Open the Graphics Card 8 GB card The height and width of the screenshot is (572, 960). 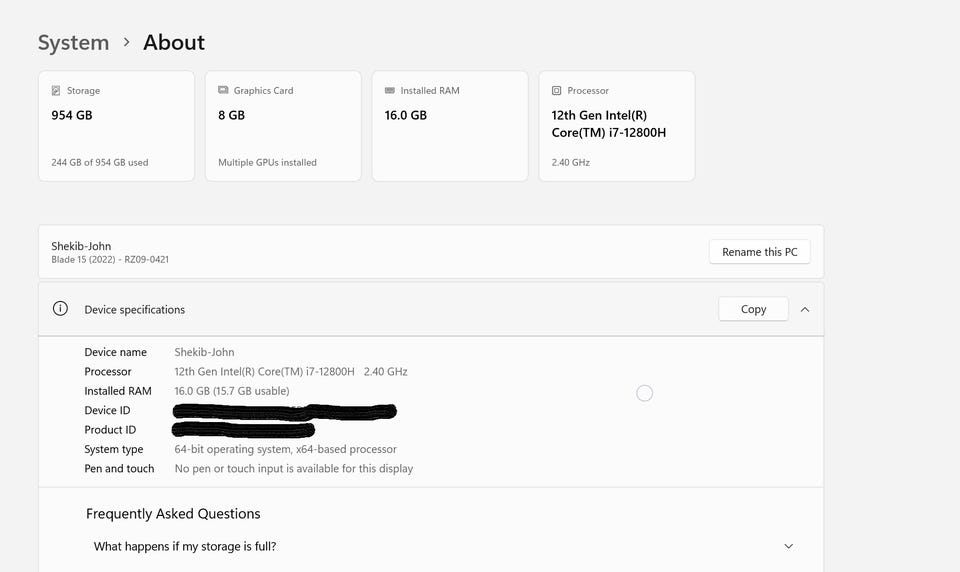coord(283,127)
